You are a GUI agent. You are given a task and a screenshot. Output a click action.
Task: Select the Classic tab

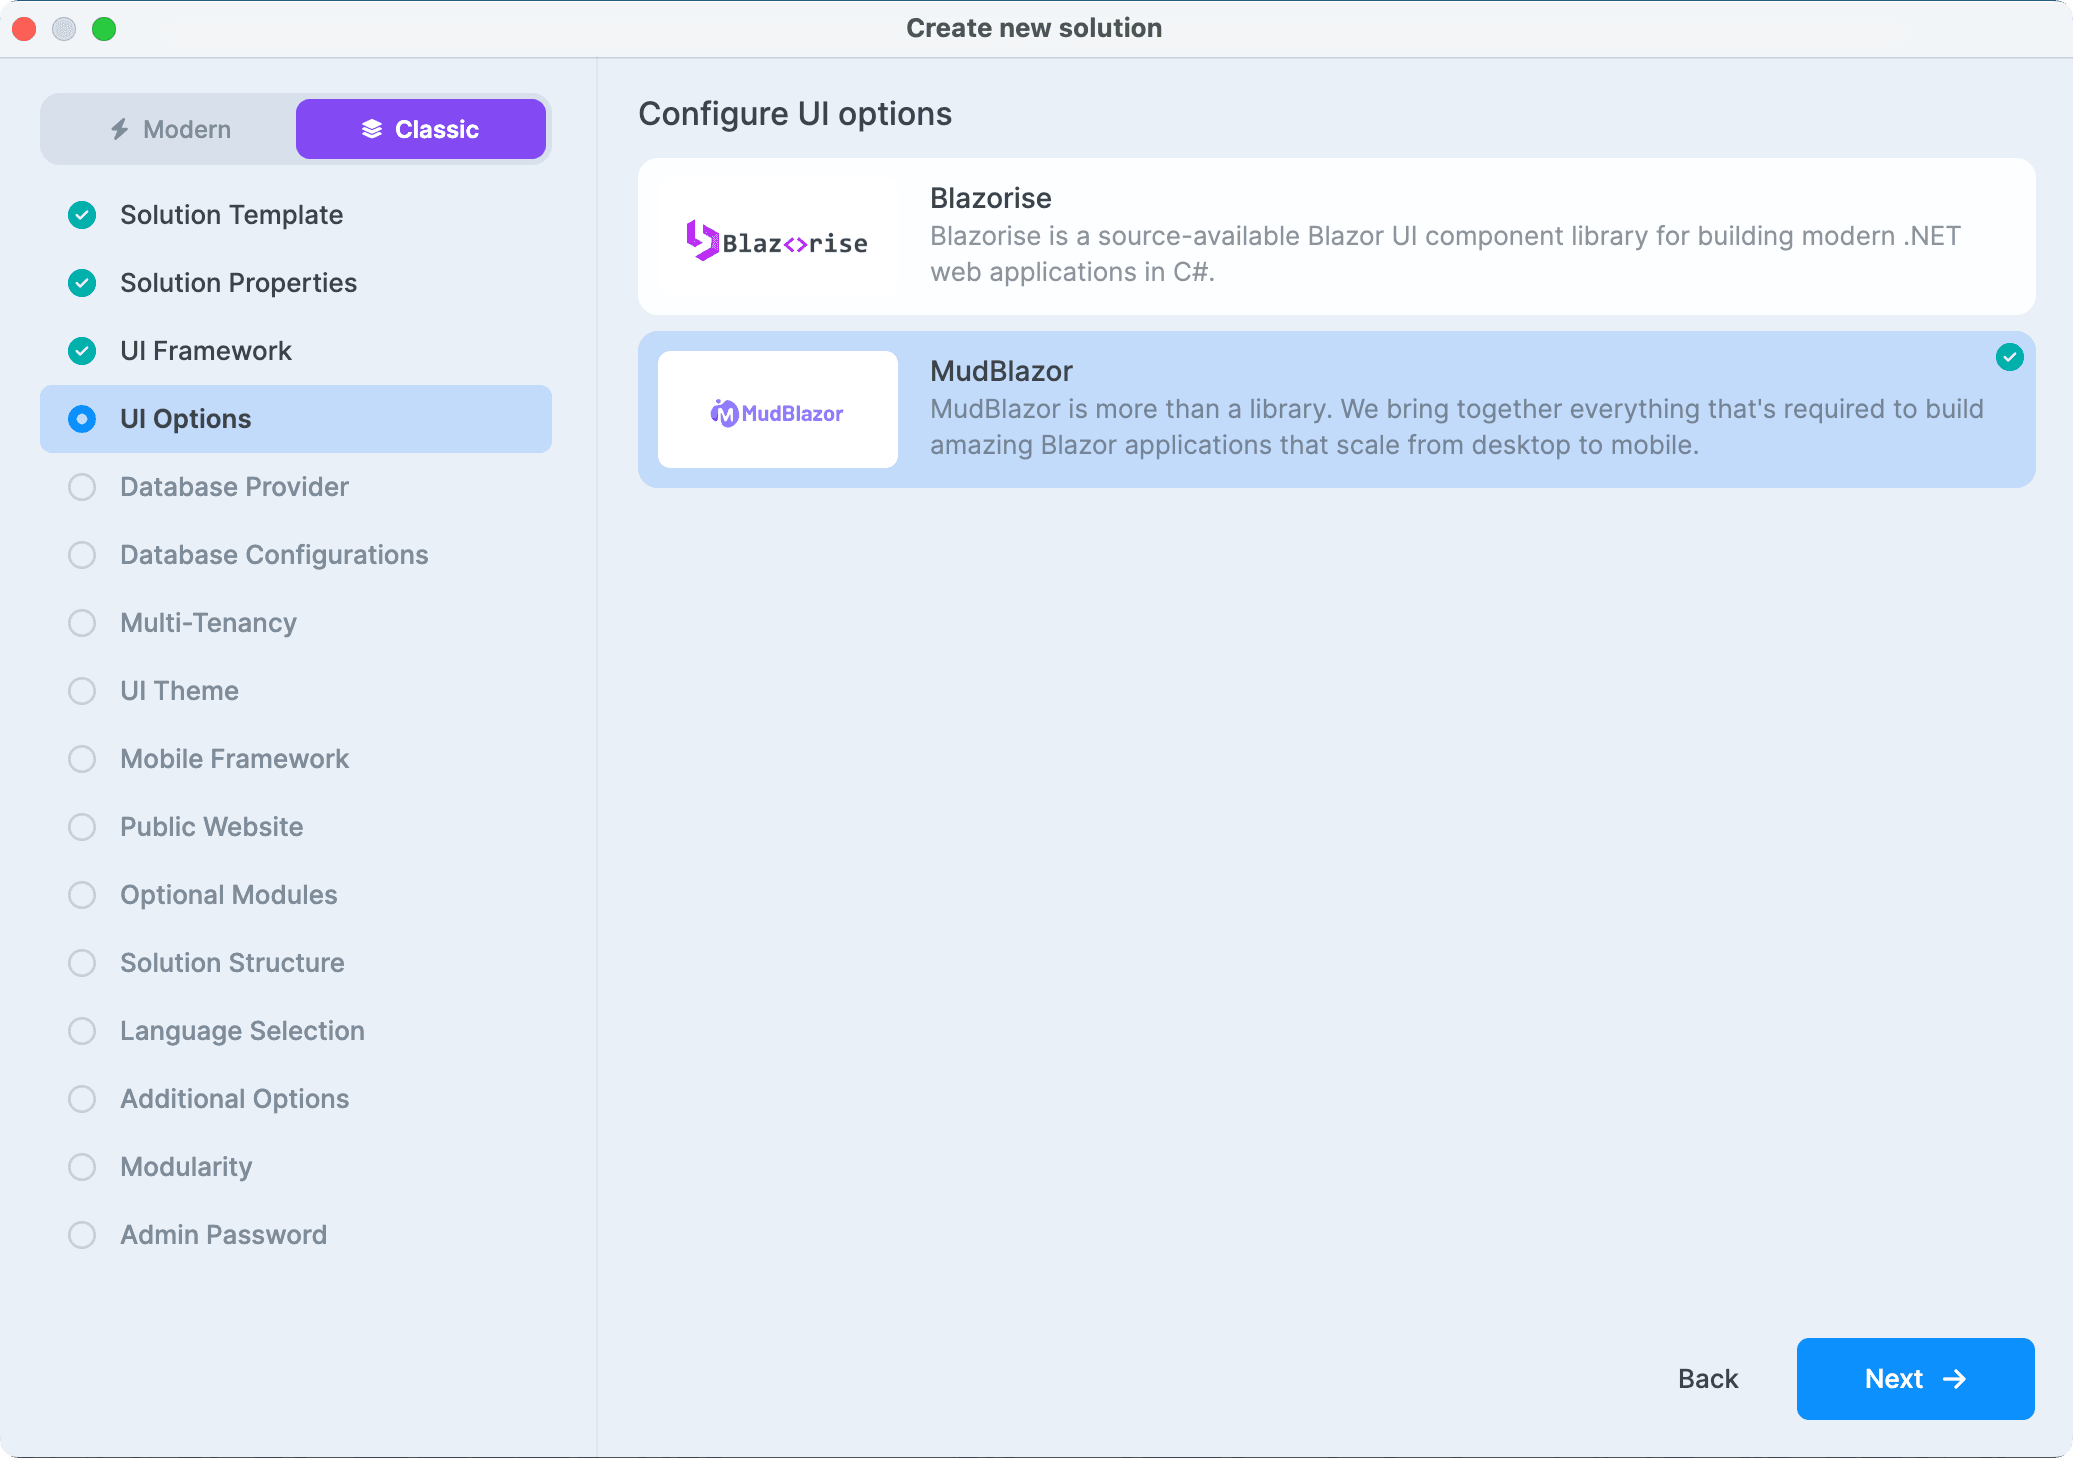(x=421, y=129)
